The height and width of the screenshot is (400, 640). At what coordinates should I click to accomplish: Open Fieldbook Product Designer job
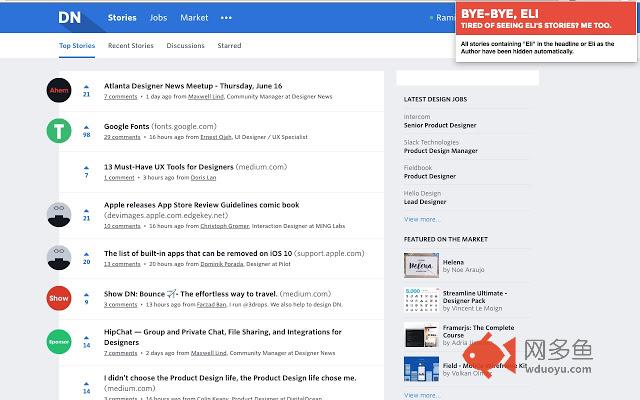point(430,176)
